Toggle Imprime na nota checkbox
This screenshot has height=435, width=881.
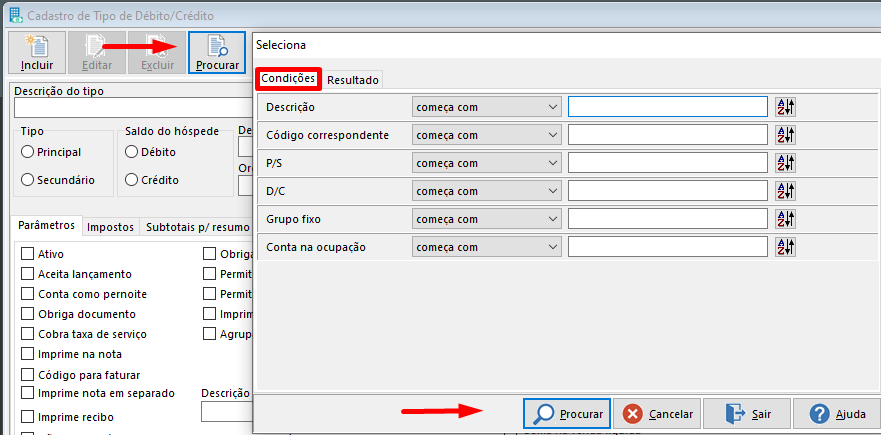pyautogui.click(x=27, y=355)
